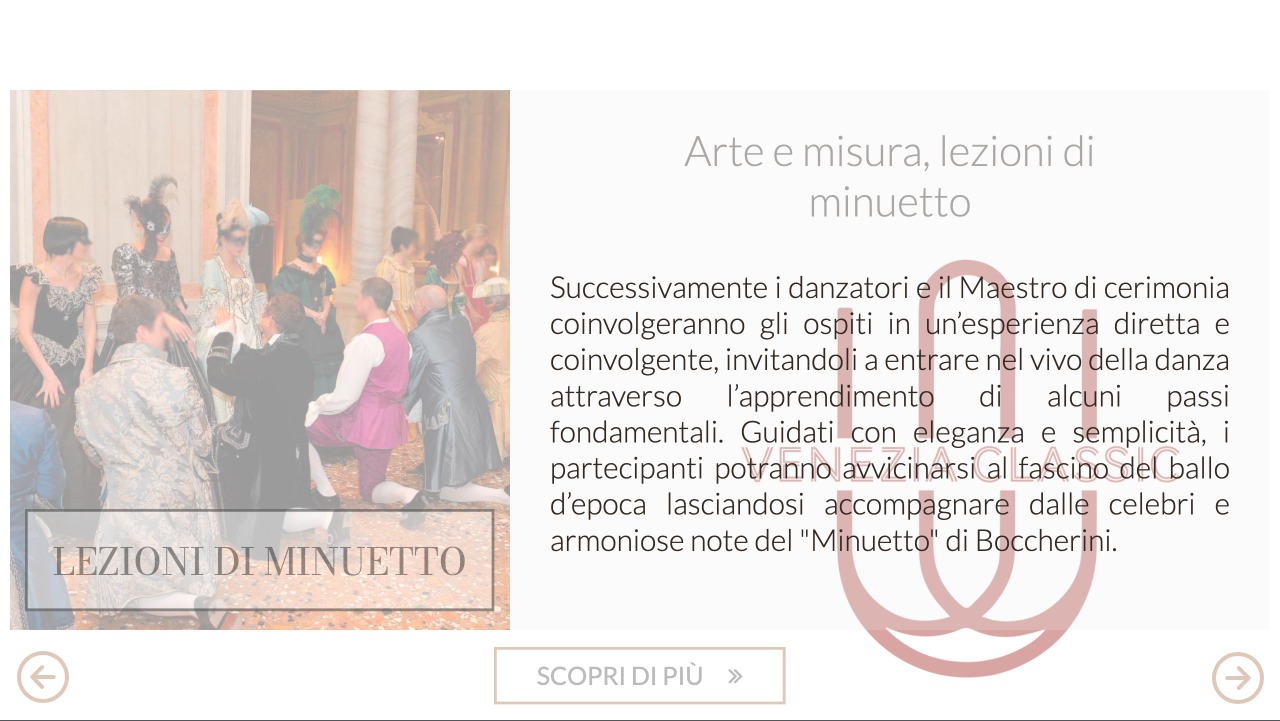Click the double chevron inside SCOPRI DI PIÙ
Screen dimensions: 1280x721
coord(735,676)
